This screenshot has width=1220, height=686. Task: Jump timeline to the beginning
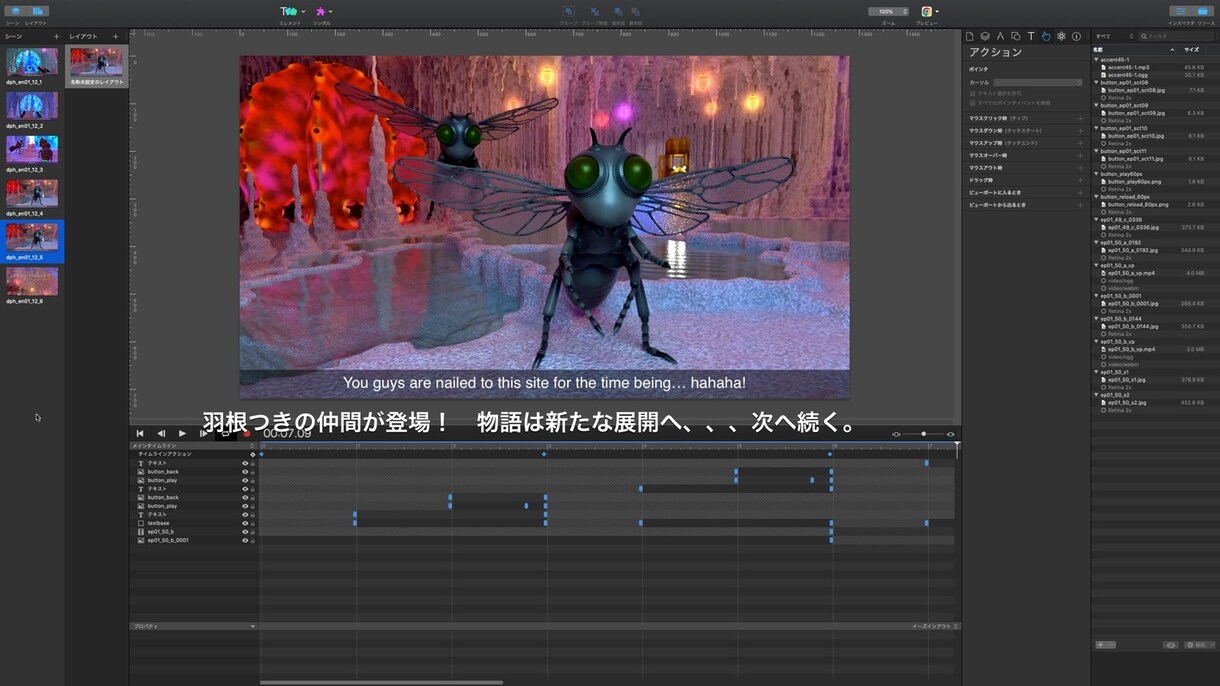pos(140,433)
